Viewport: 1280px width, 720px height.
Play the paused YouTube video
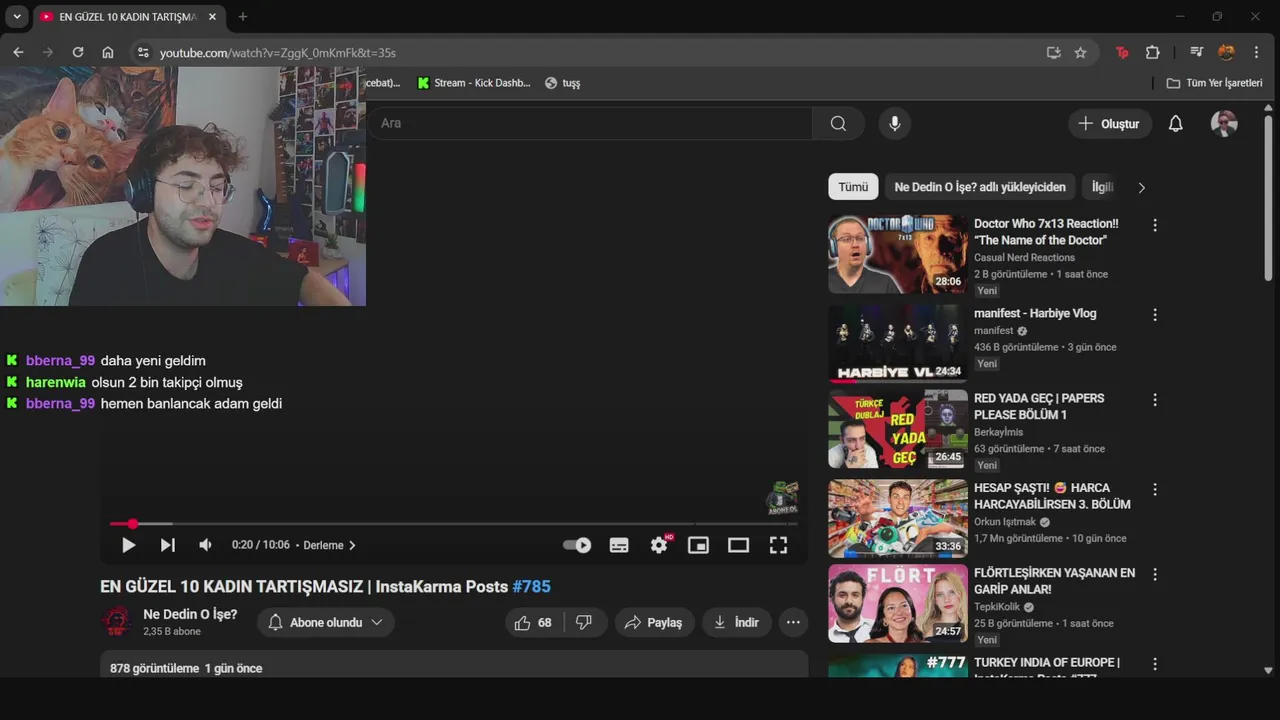click(128, 545)
